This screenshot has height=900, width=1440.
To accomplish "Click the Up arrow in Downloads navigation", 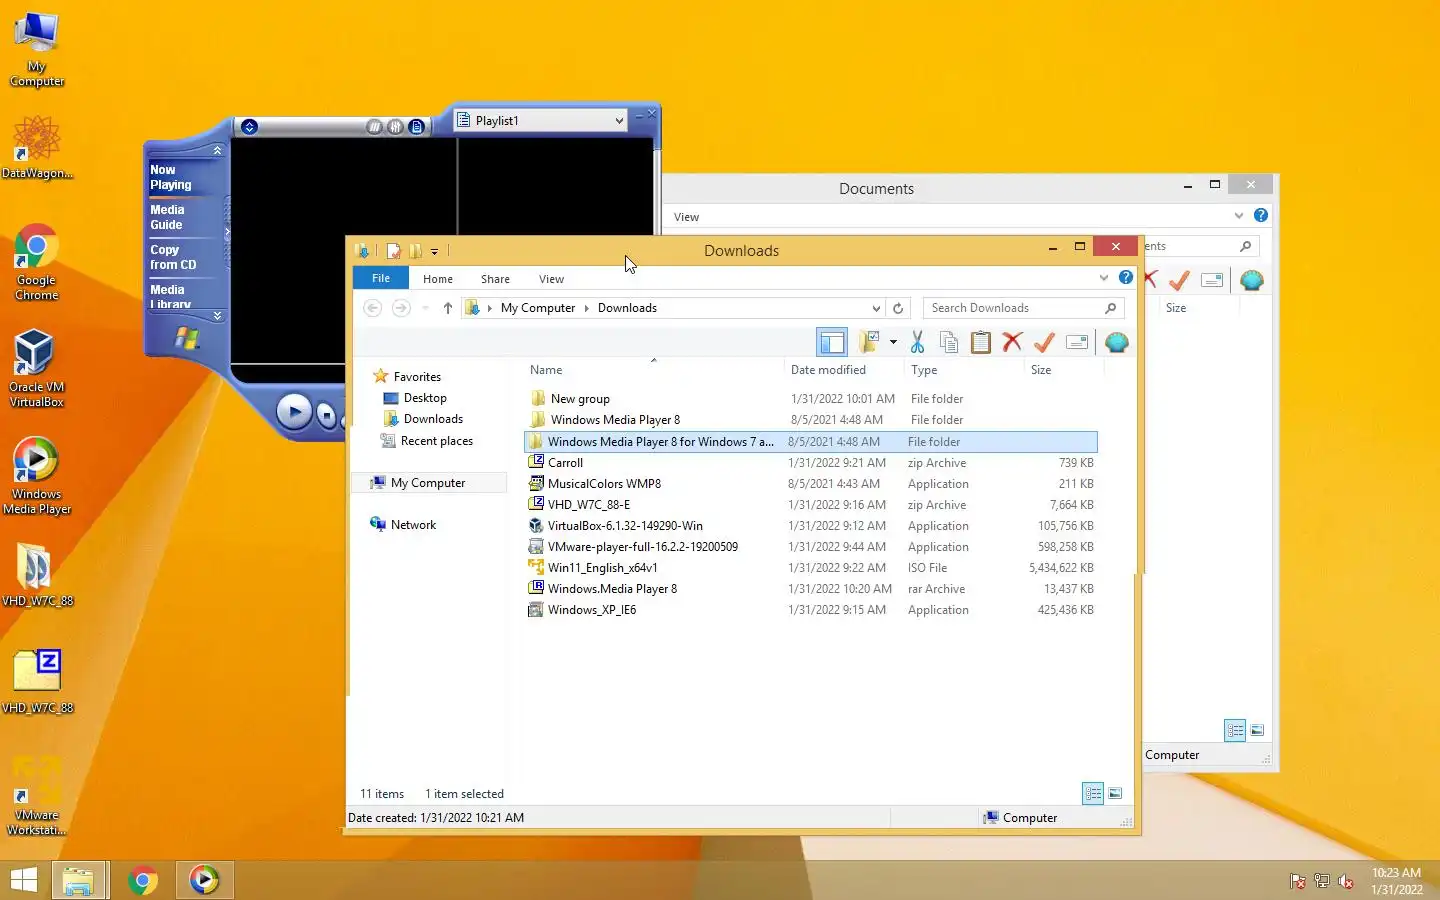I will click(448, 308).
